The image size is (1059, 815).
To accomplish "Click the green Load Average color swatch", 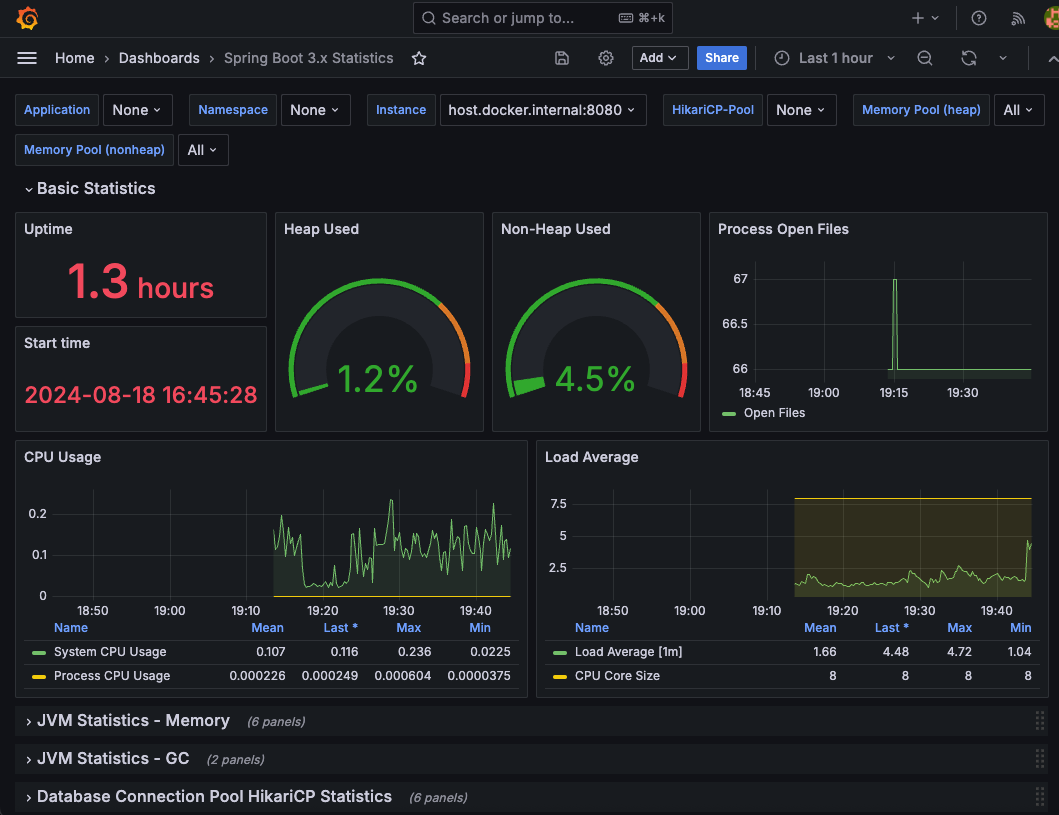I will [x=559, y=652].
